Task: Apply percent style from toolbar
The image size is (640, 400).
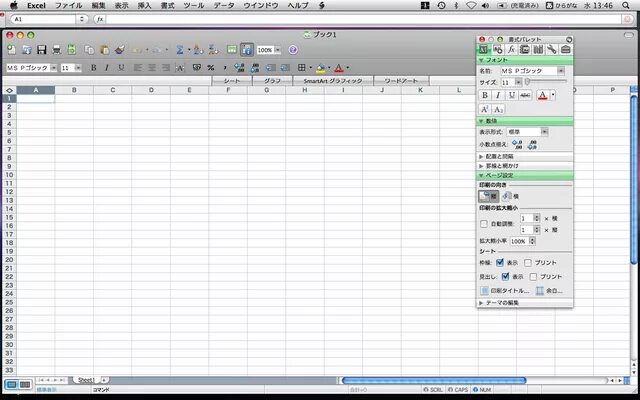Action: [x=211, y=68]
